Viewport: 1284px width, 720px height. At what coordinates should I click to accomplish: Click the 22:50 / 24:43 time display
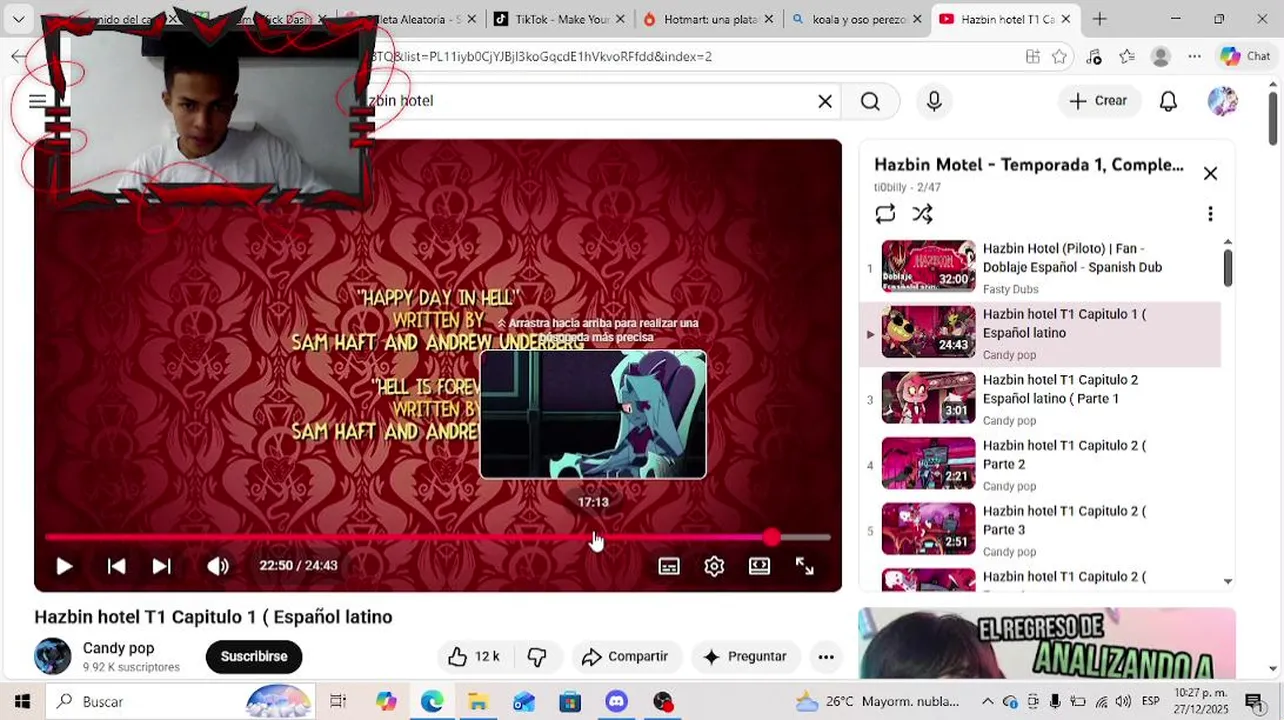(x=298, y=566)
